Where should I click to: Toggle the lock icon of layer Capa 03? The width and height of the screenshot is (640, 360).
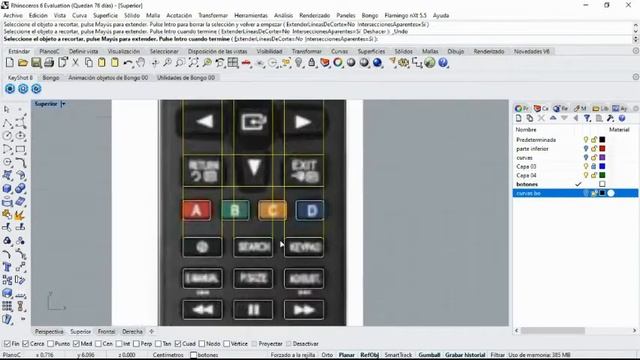click(594, 167)
